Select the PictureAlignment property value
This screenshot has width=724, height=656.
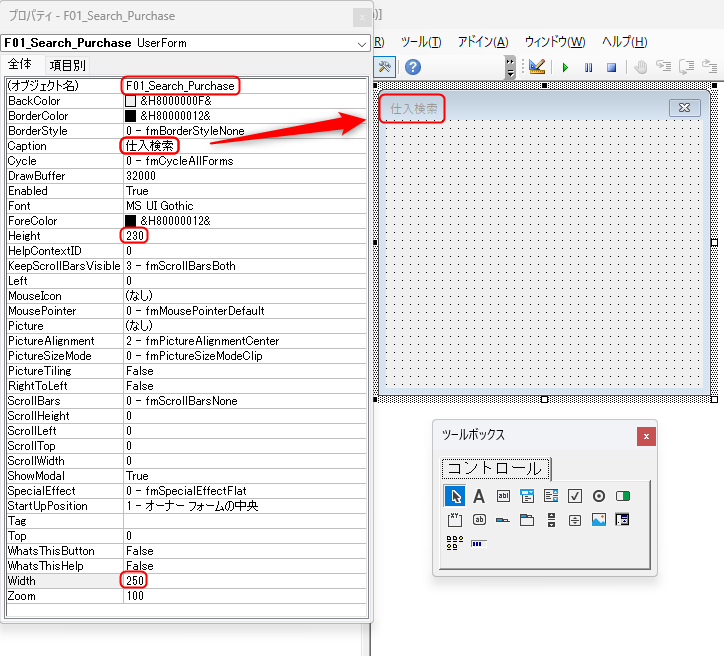(x=245, y=341)
